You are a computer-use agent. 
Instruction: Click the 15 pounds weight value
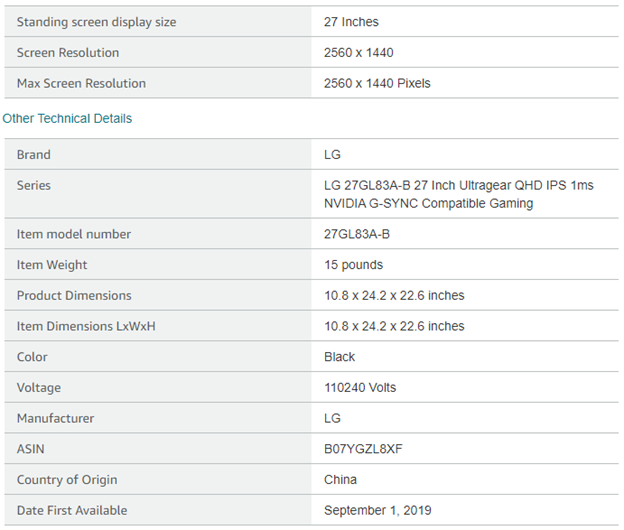353,265
